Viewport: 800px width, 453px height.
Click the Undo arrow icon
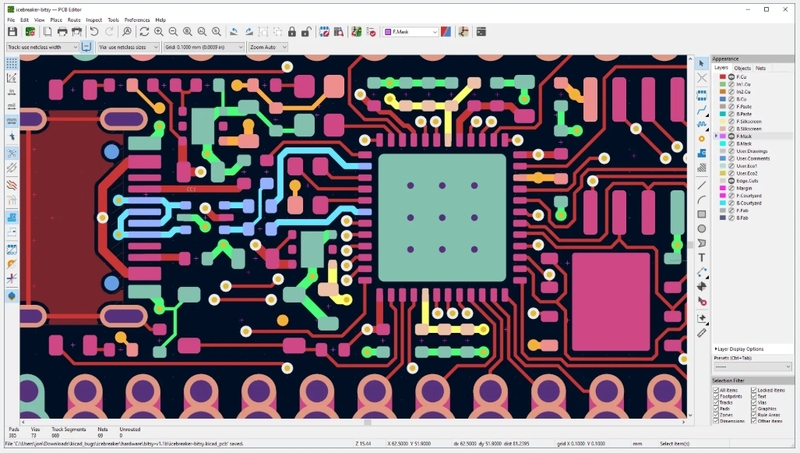94,32
